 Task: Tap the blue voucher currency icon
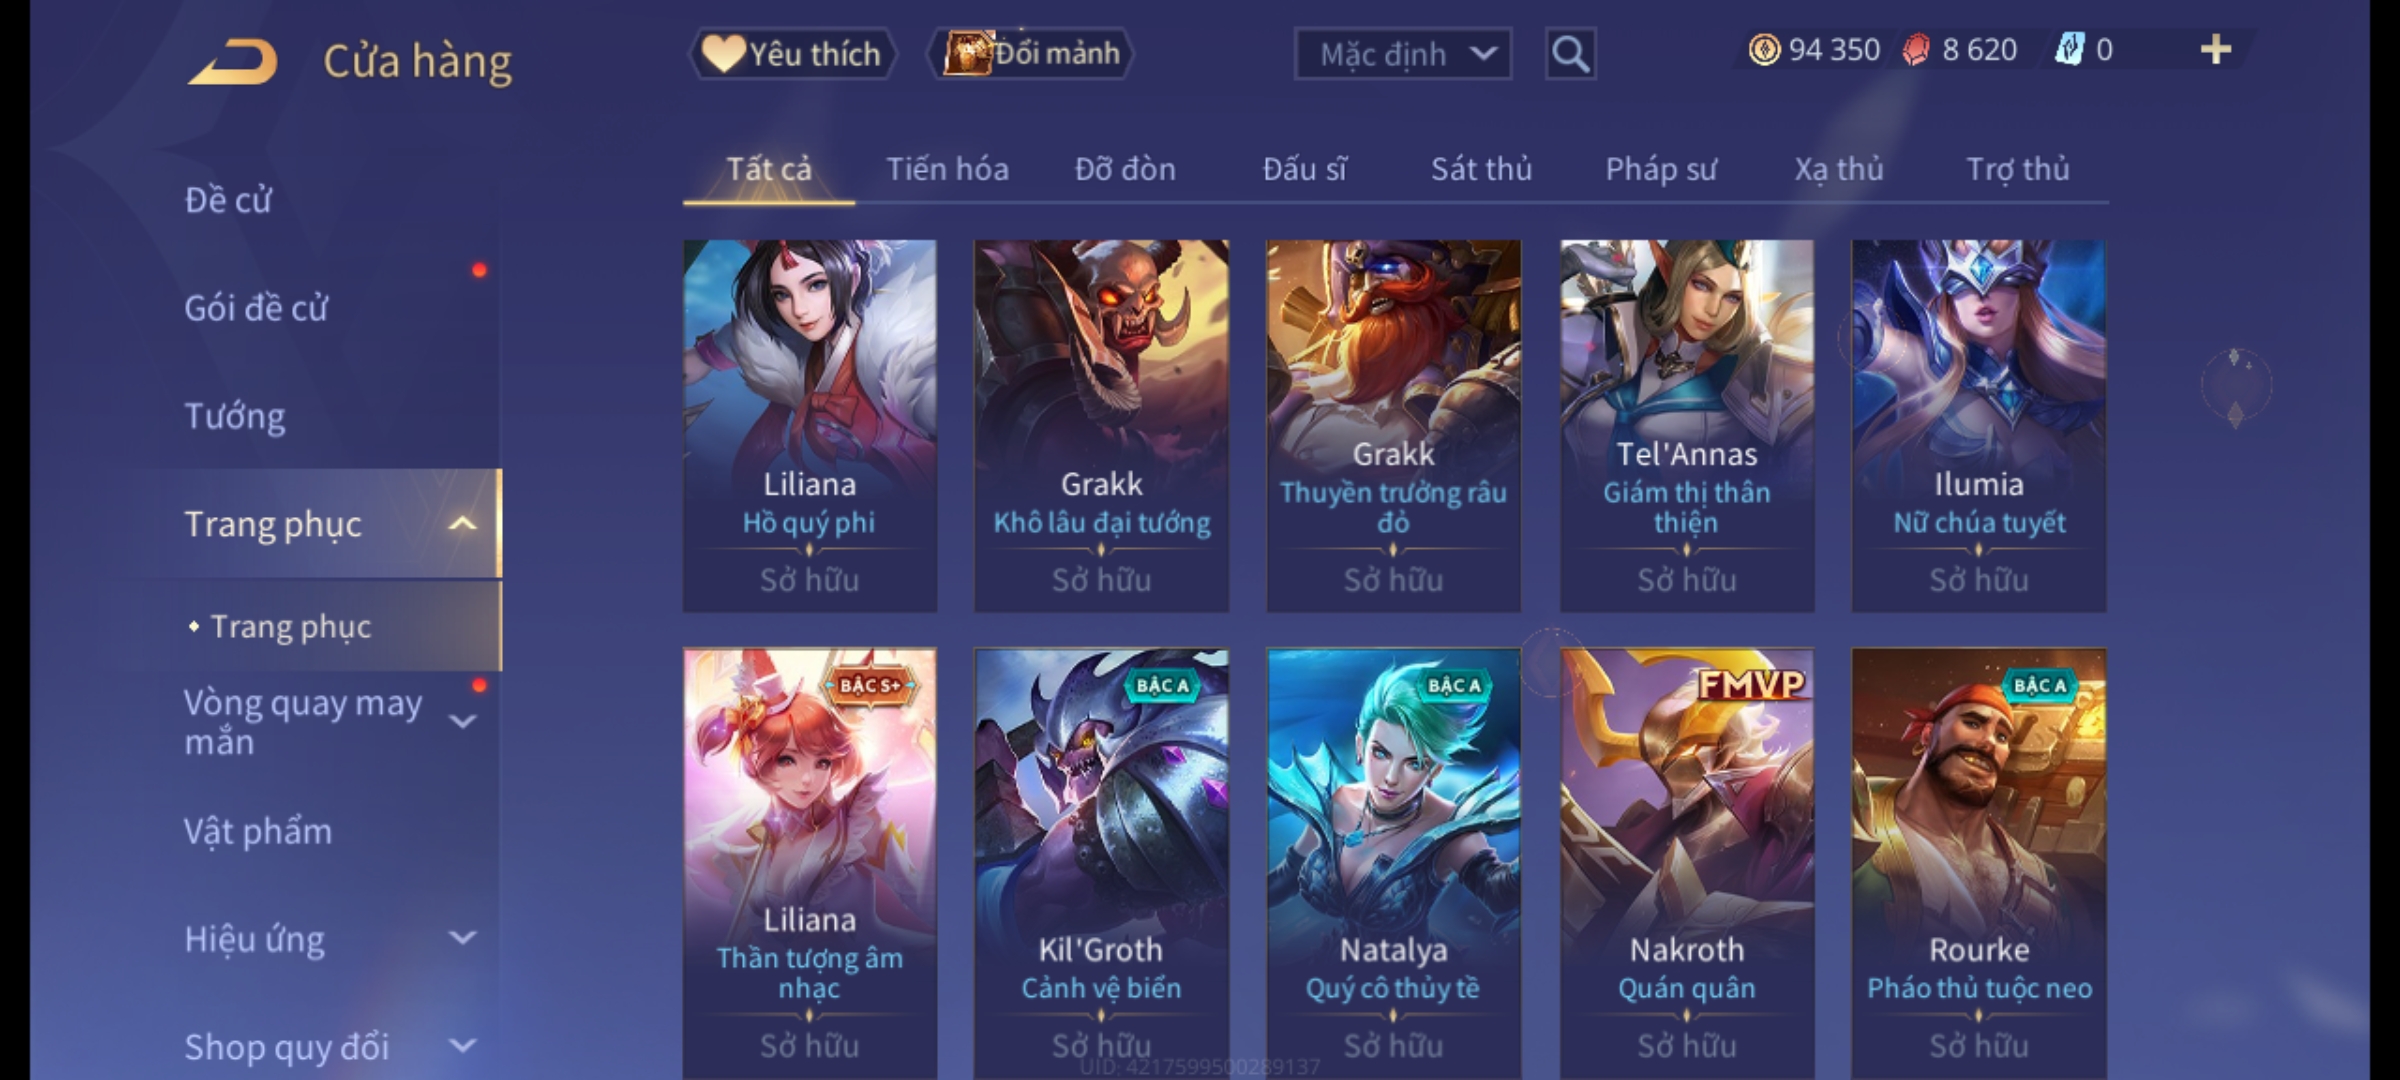pos(2069,49)
